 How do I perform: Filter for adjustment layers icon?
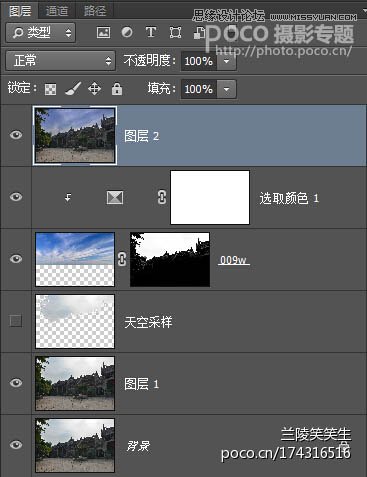(x=127, y=32)
